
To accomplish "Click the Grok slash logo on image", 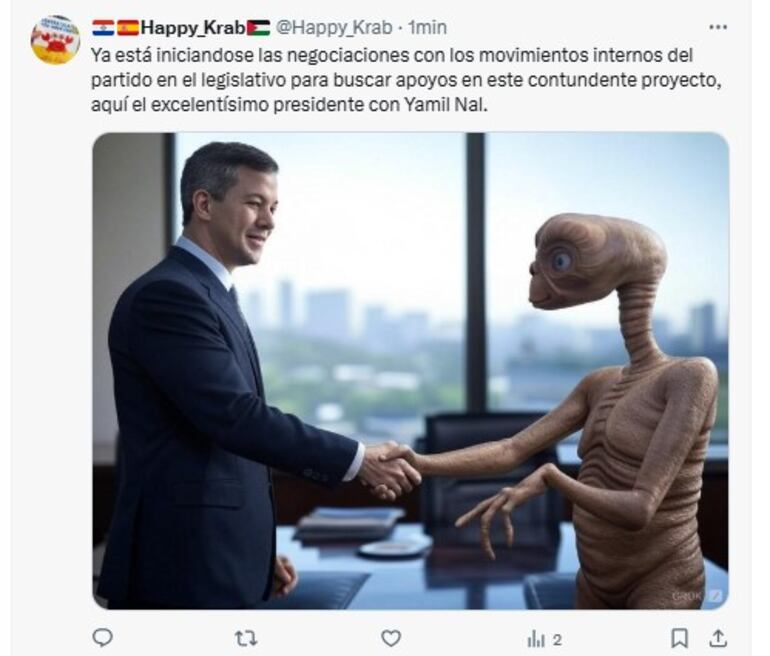I will [715, 596].
